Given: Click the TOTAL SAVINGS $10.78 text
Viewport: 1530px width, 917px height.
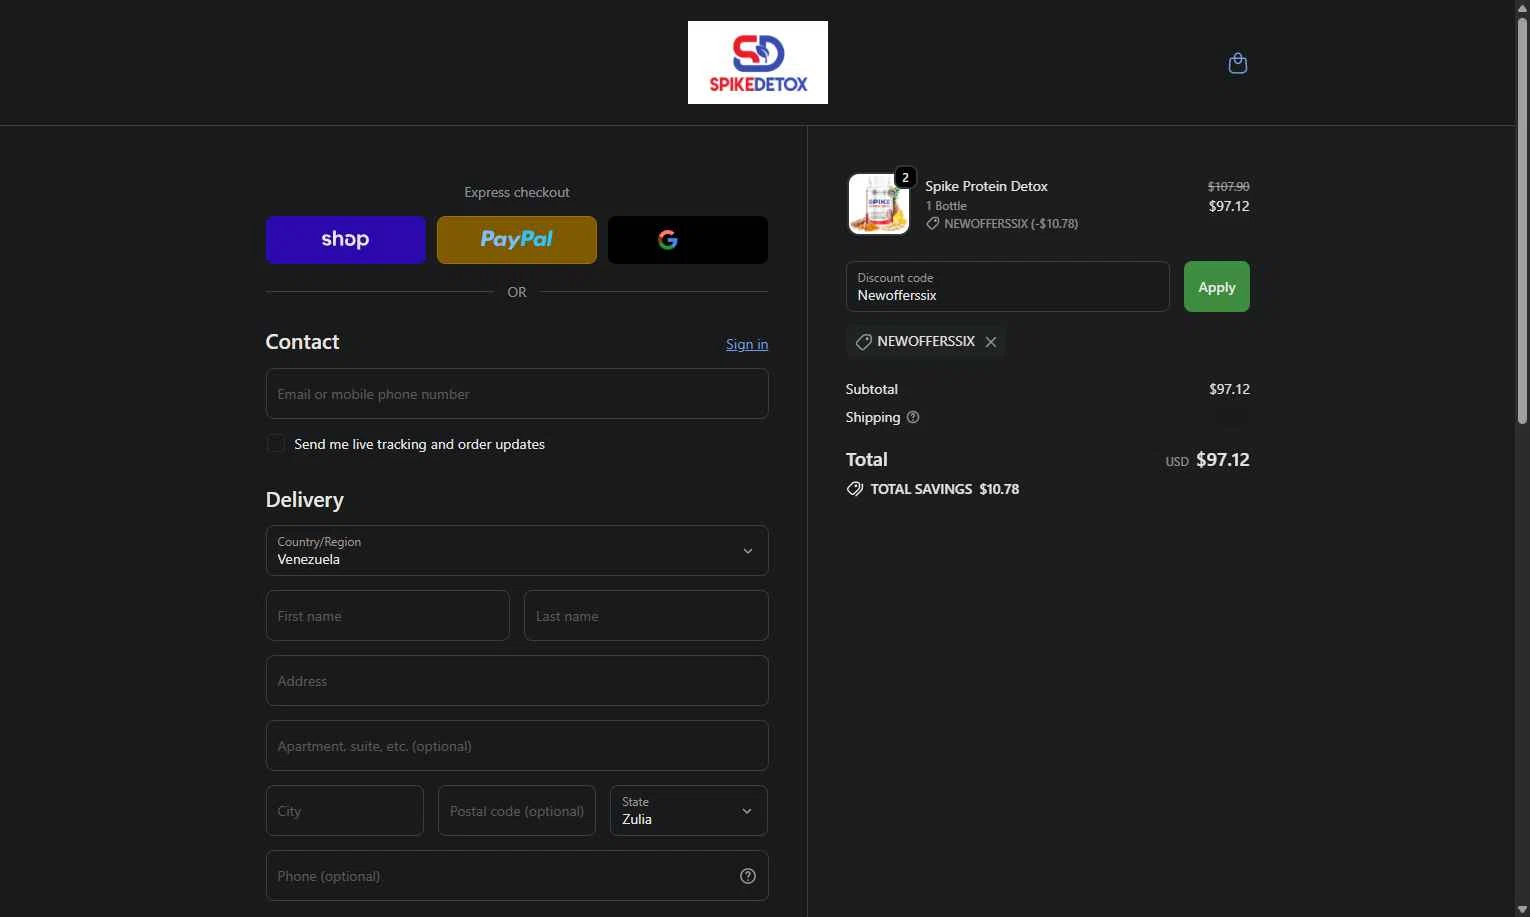Looking at the screenshot, I should coord(945,489).
